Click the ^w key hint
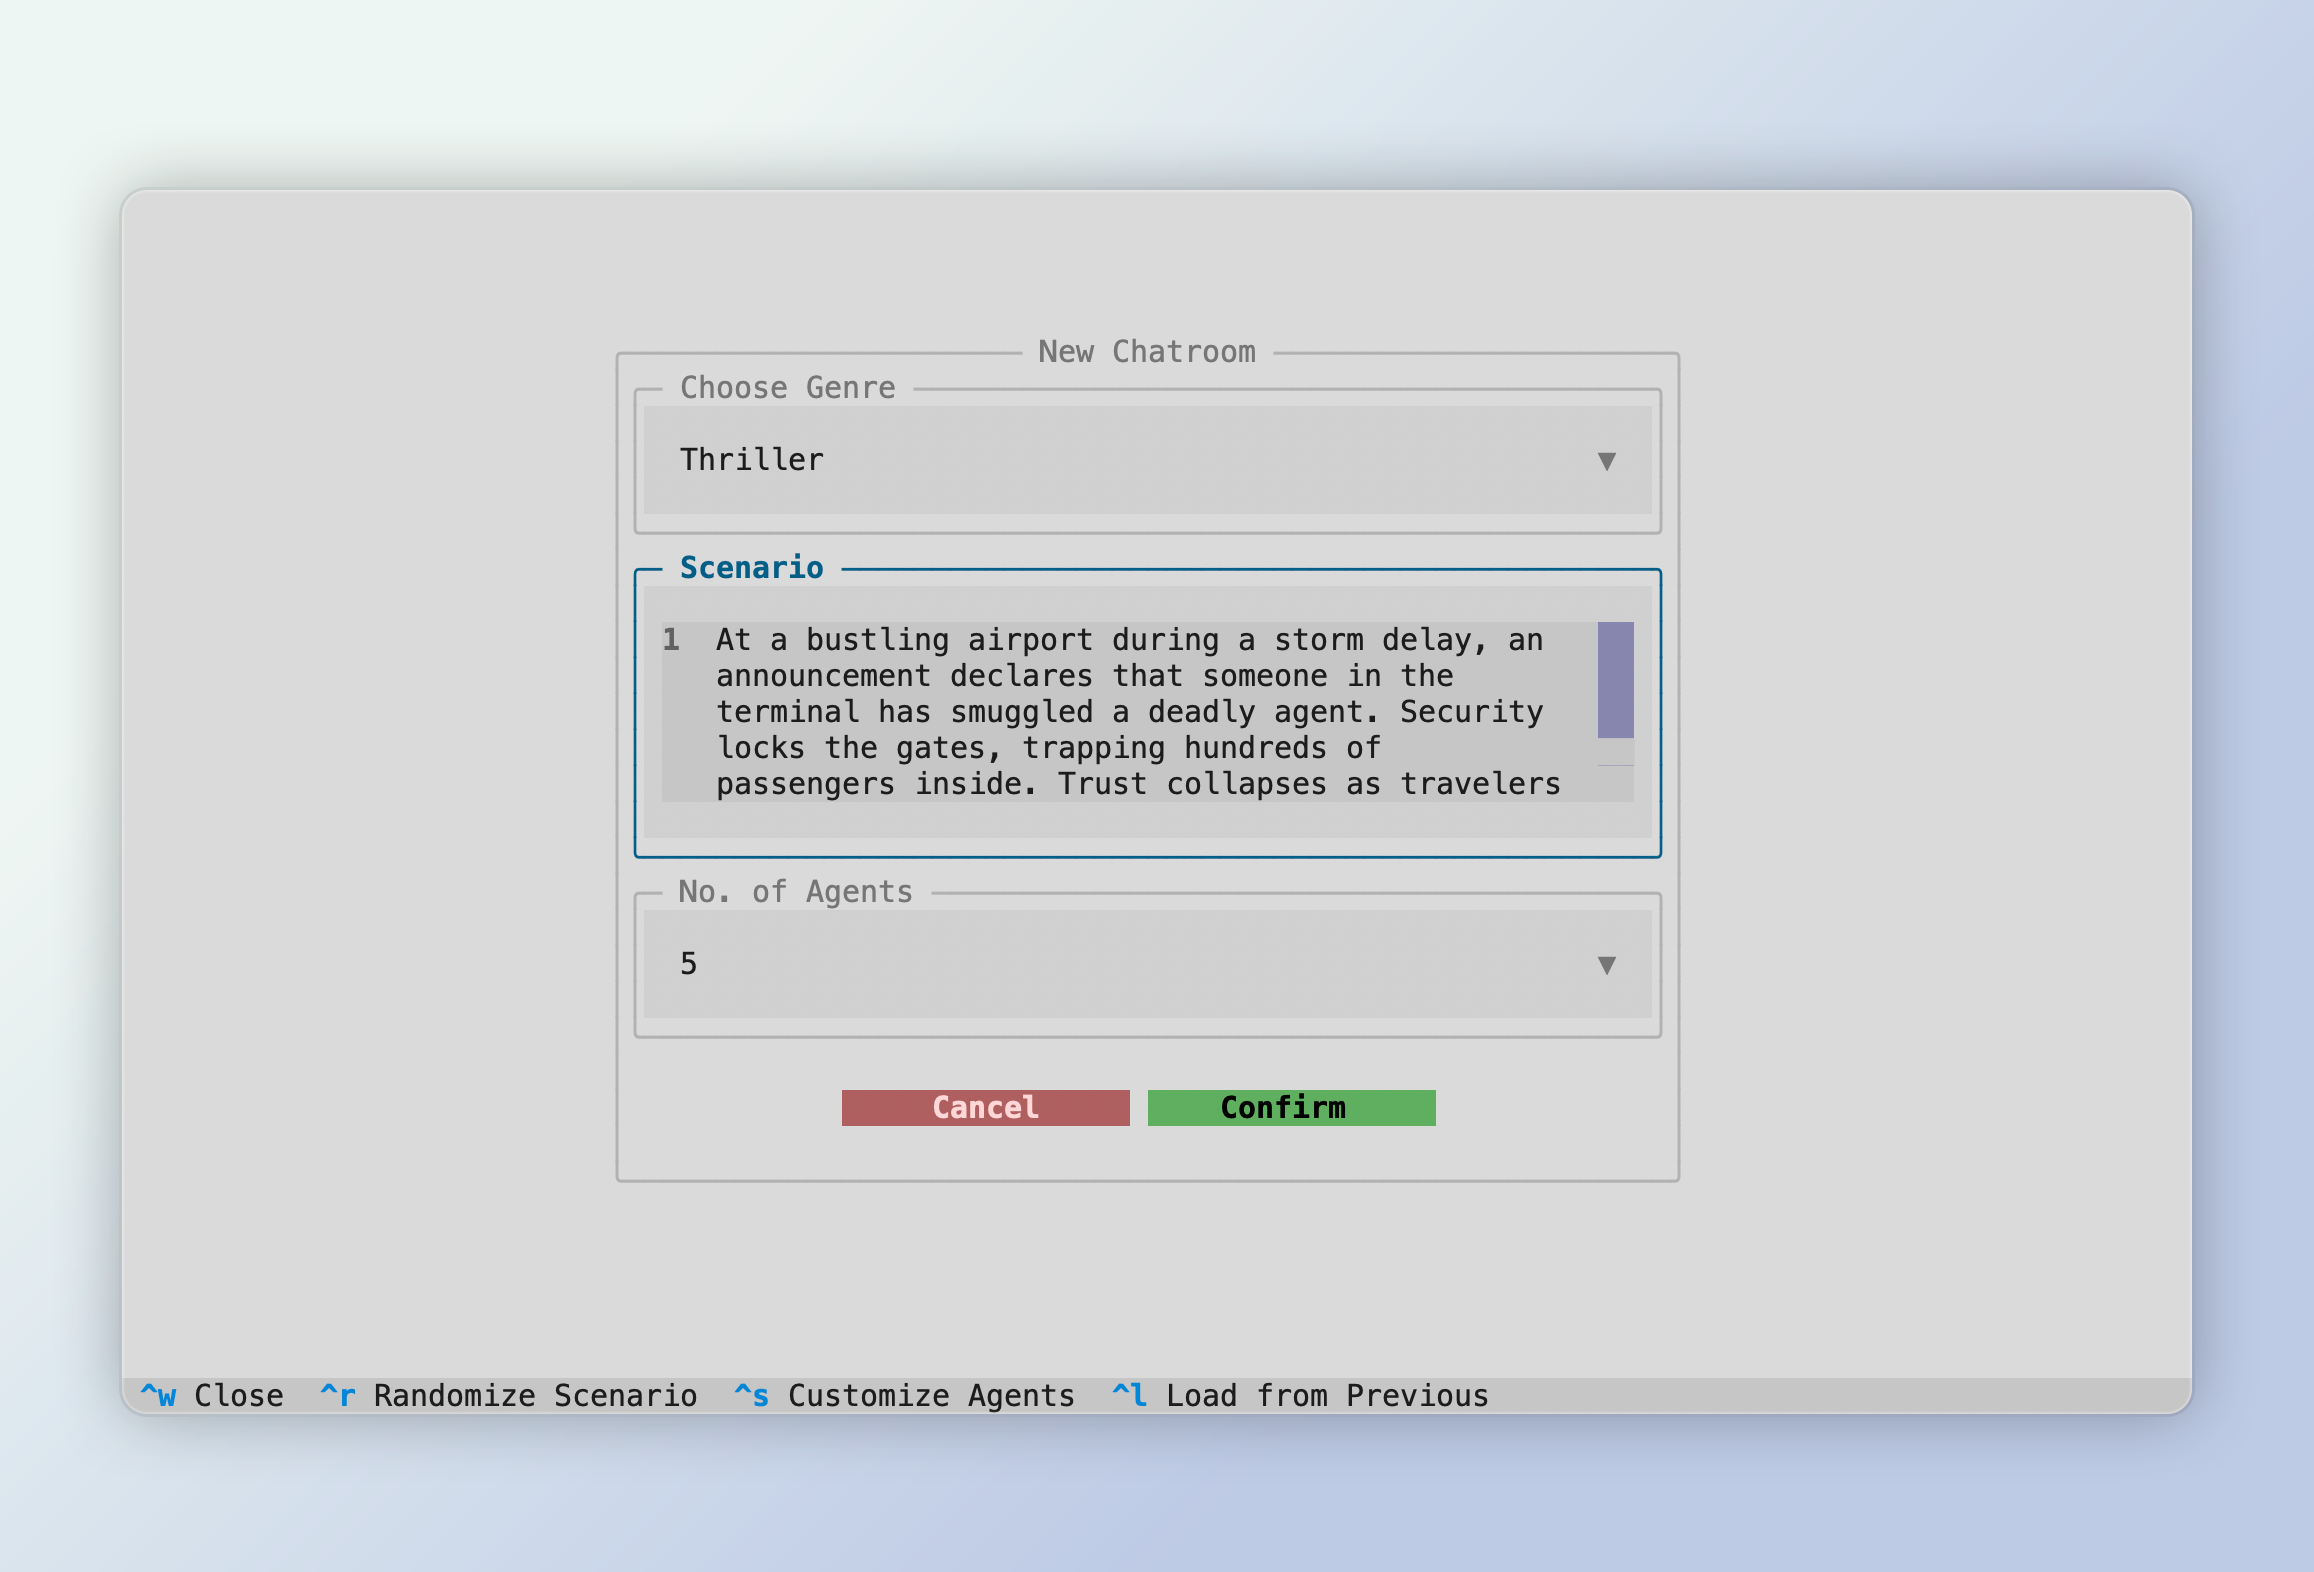The width and height of the screenshot is (2314, 1572). click(x=158, y=1395)
